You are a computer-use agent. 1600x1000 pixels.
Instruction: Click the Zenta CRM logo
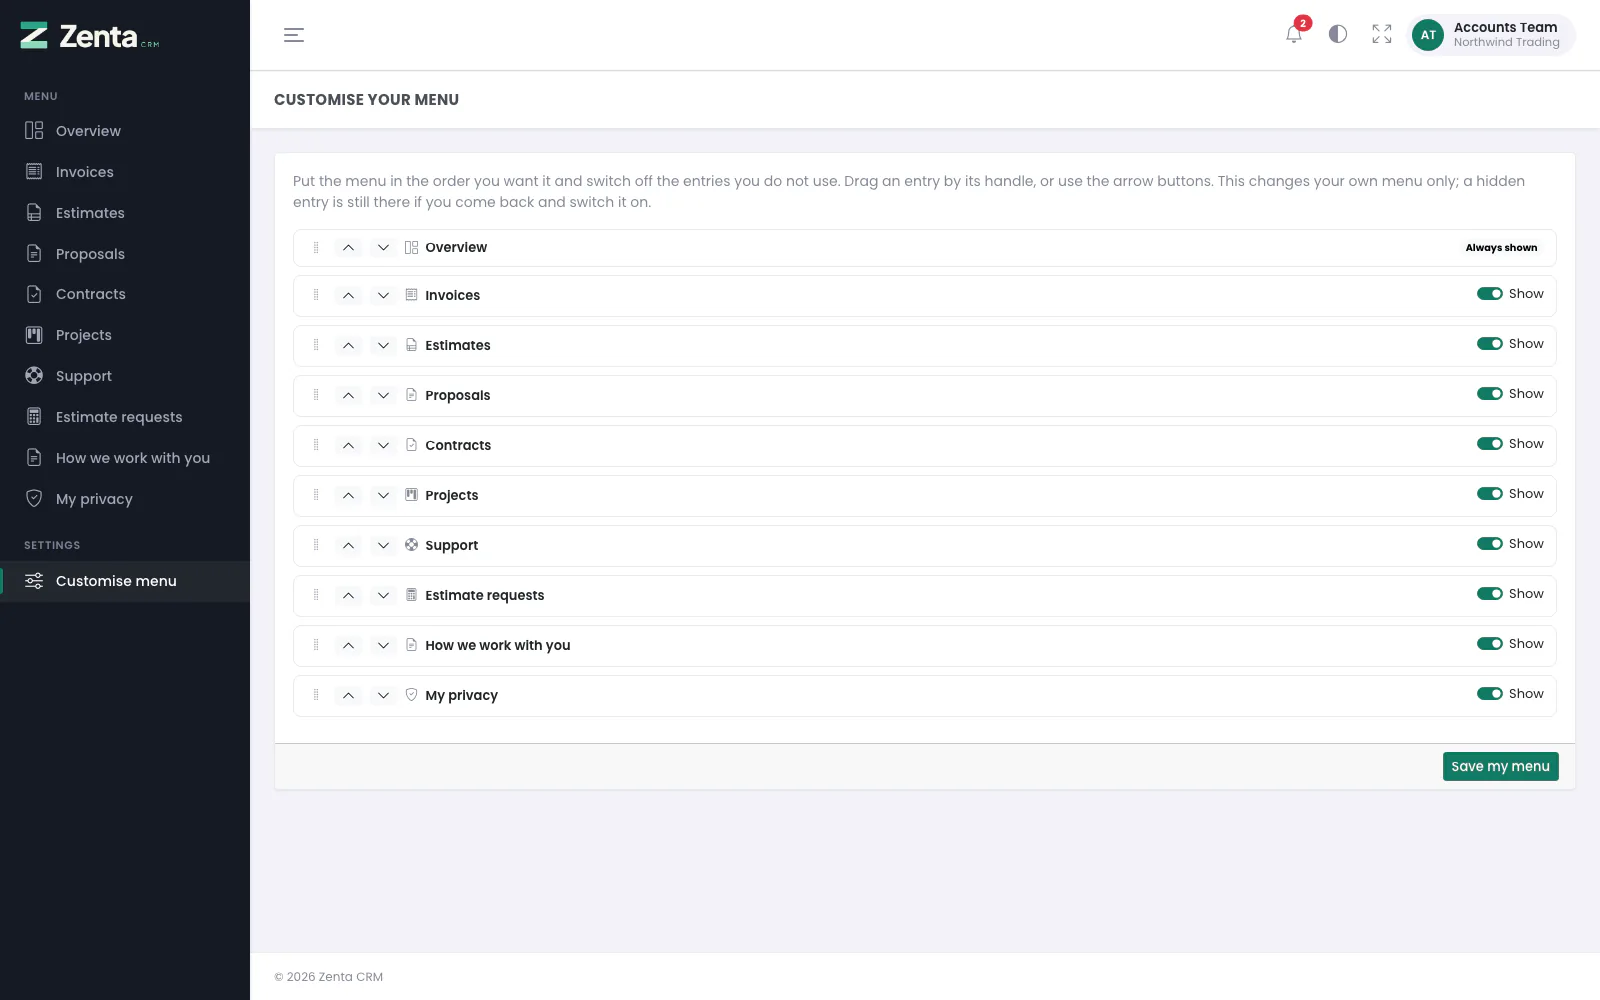click(x=90, y=36)
